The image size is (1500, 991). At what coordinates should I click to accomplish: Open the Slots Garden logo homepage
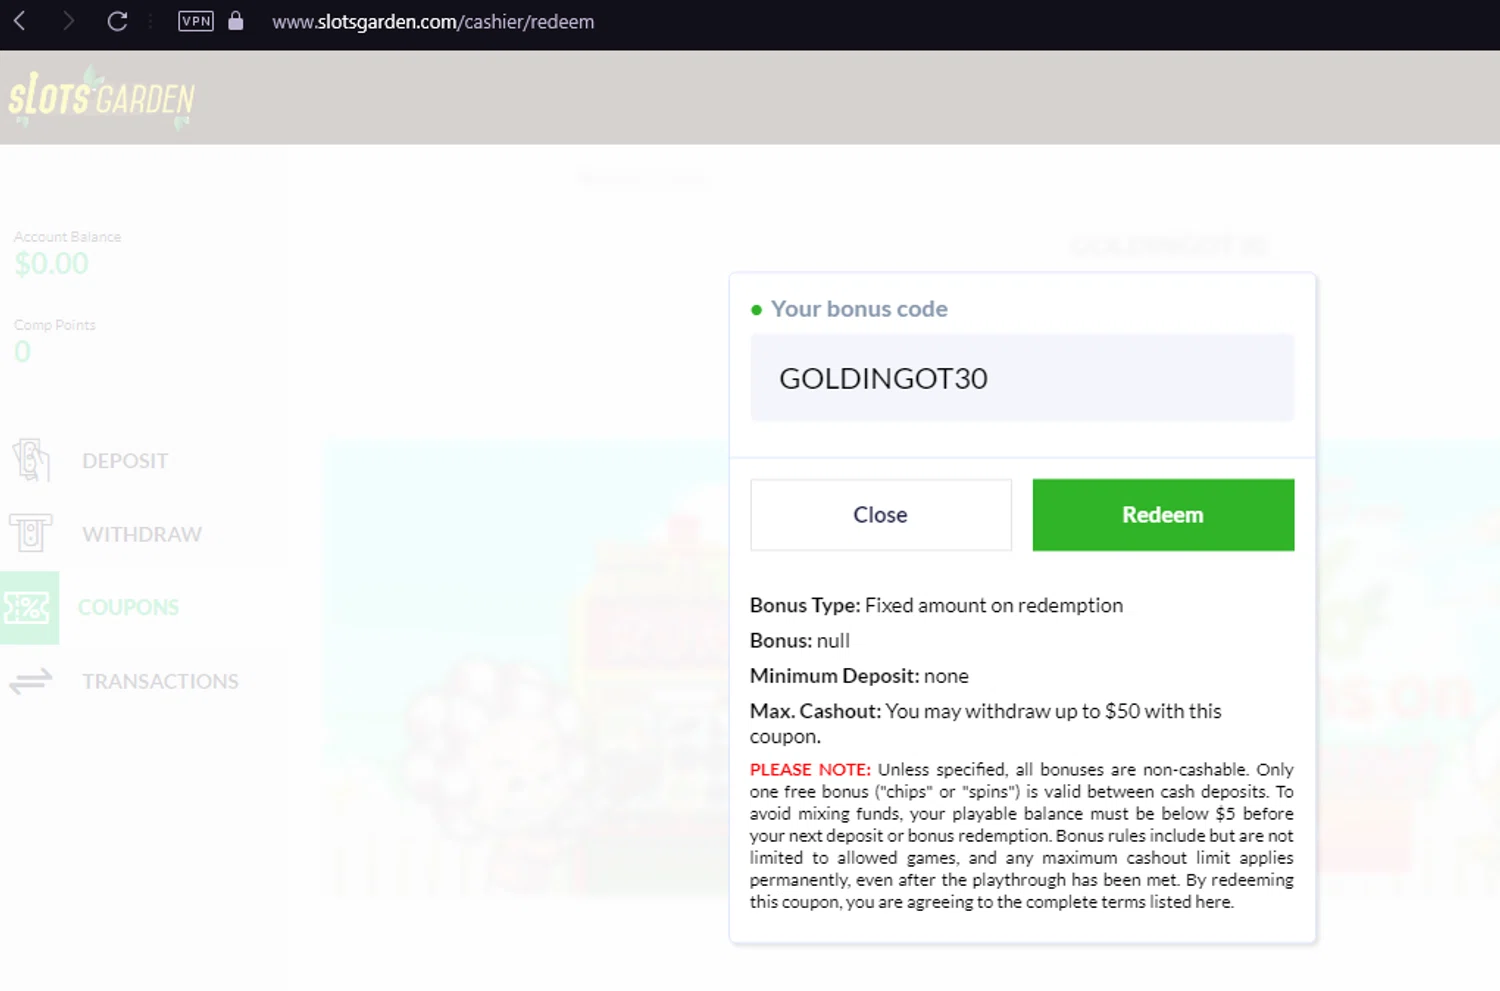coord(101,98)
